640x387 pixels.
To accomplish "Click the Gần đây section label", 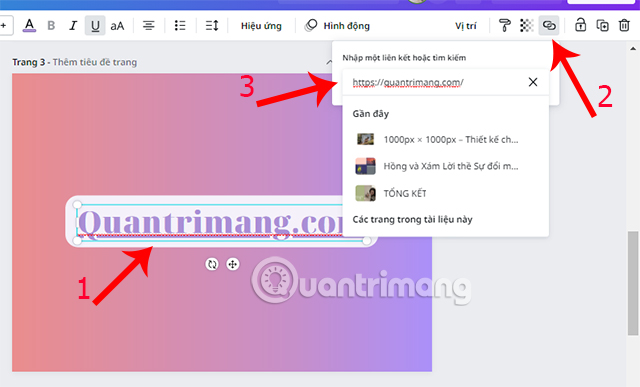I will 371,114.
